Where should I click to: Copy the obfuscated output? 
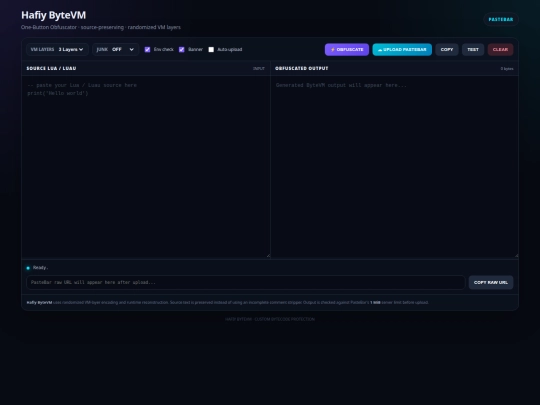447,50
